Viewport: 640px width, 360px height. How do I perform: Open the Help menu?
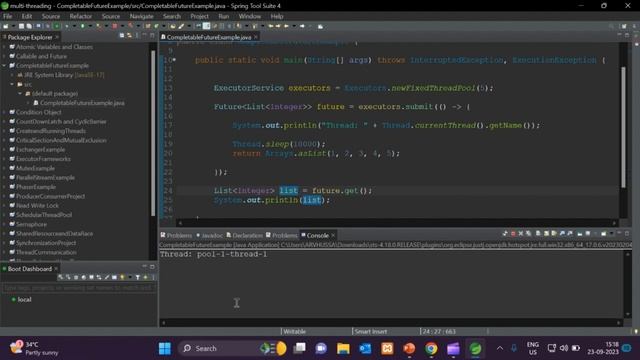[277, 16]
